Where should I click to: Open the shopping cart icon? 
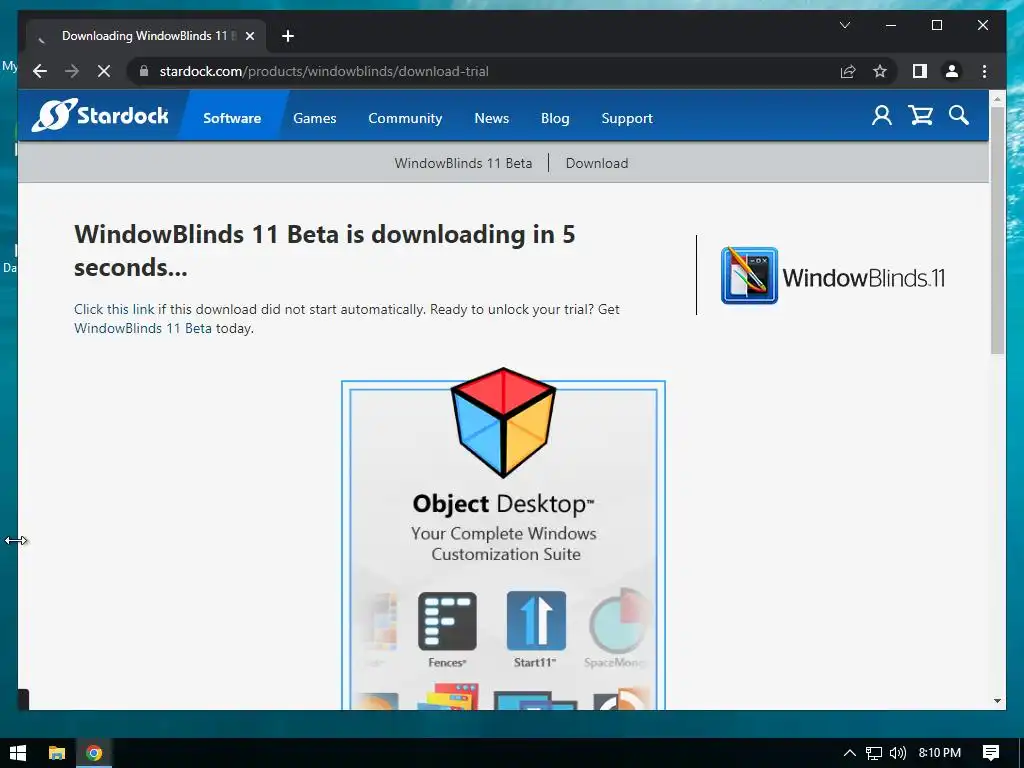[920, 116]
